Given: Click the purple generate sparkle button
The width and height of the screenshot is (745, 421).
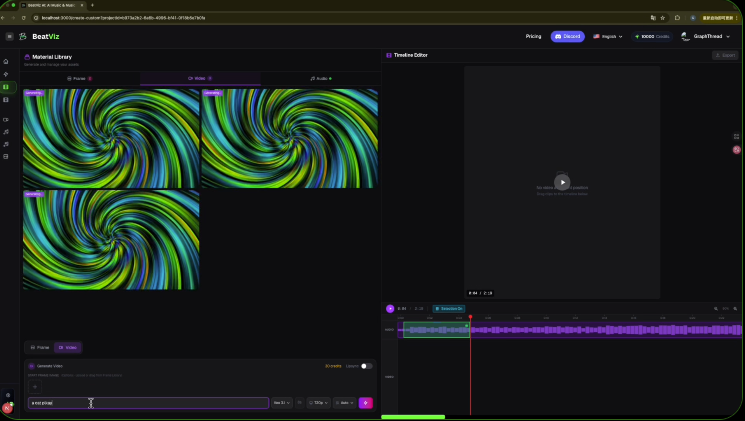Looking at the screenshot, I should pos(365,403).
